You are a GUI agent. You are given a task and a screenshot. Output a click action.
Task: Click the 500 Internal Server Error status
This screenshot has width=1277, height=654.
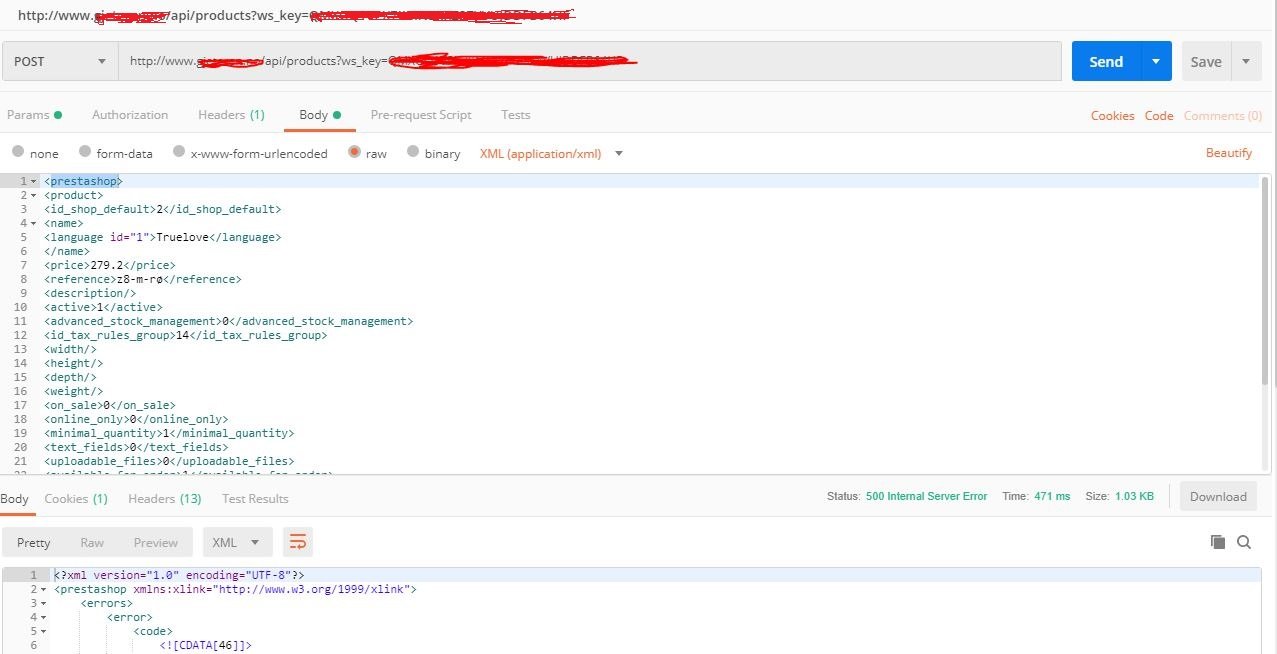click(926, 496)
